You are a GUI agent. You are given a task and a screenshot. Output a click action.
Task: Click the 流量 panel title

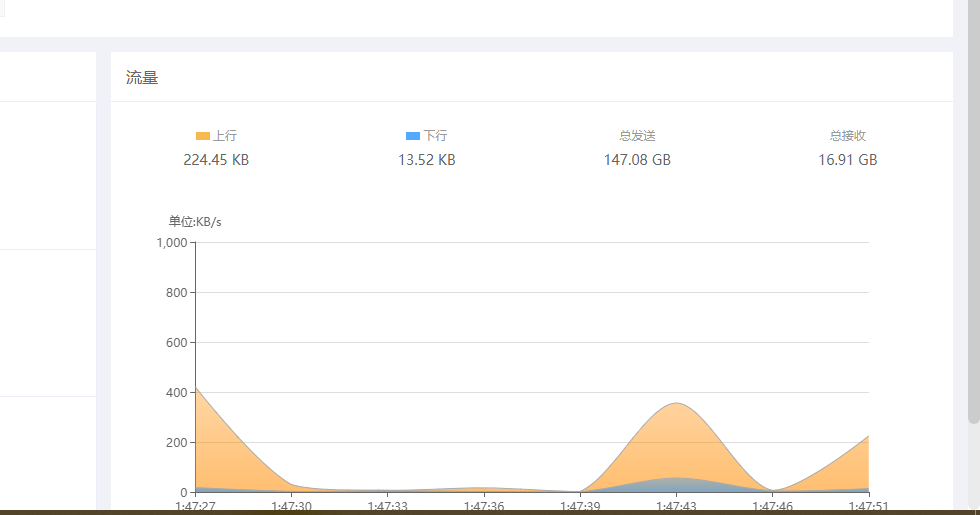pyautogui.click(x=142, y=78)
